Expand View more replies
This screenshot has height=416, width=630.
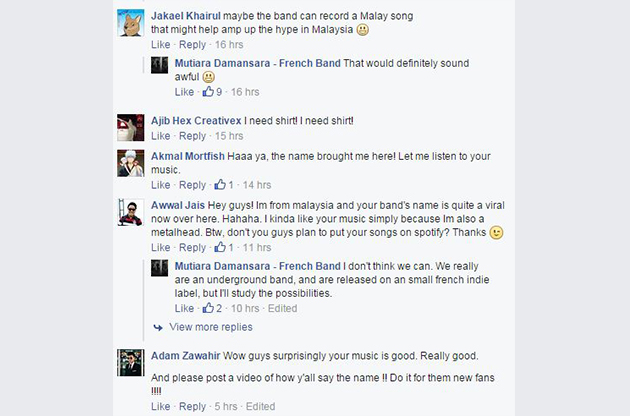pyautogui.click(x=210, y=327)
